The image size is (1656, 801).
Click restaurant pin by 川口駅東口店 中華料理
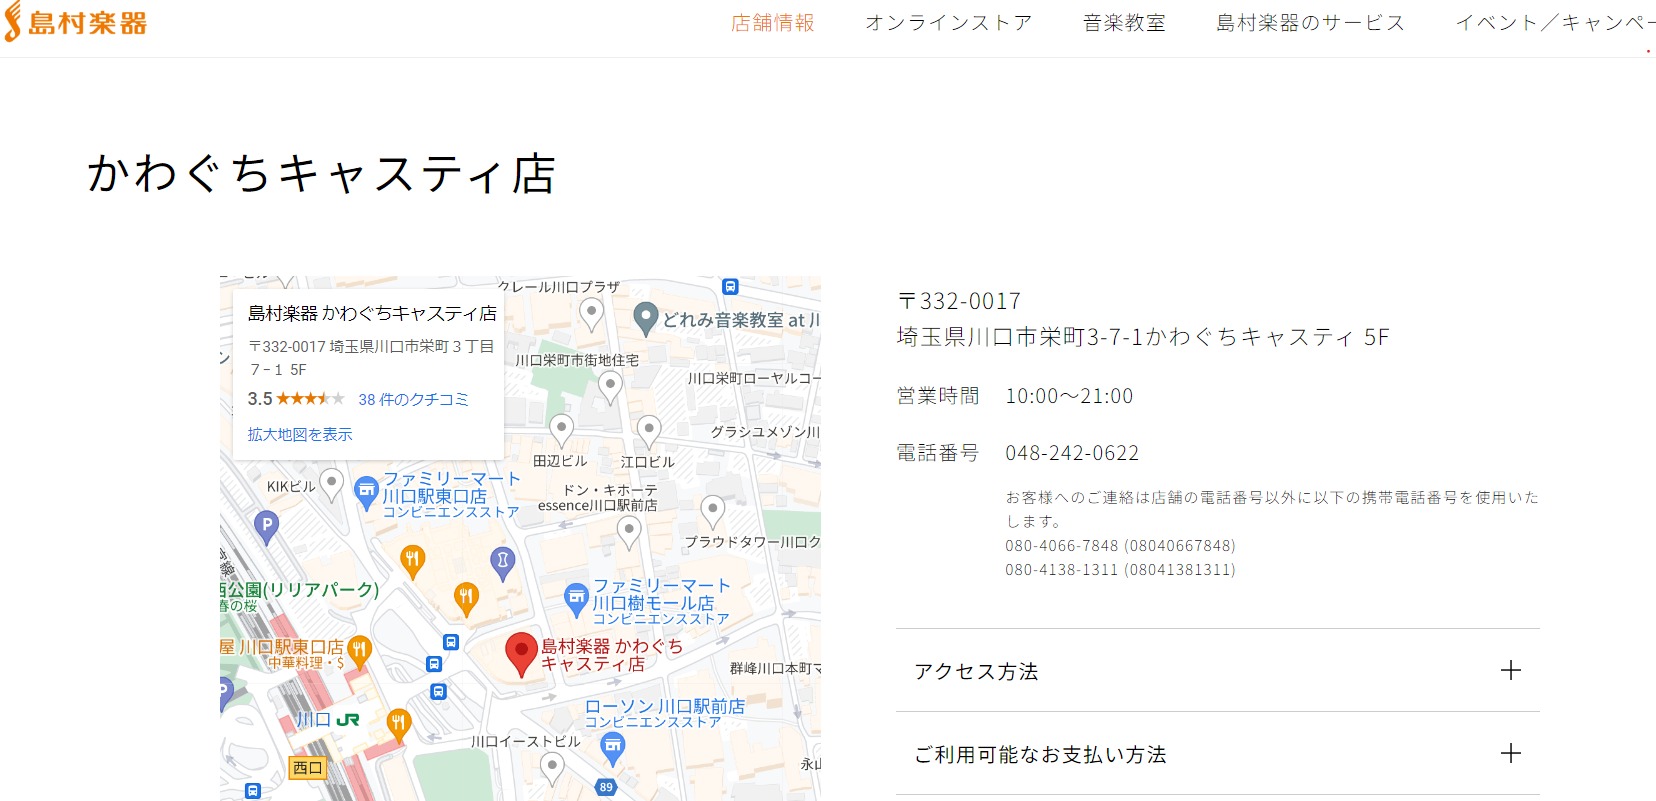(x=359, y=652)
